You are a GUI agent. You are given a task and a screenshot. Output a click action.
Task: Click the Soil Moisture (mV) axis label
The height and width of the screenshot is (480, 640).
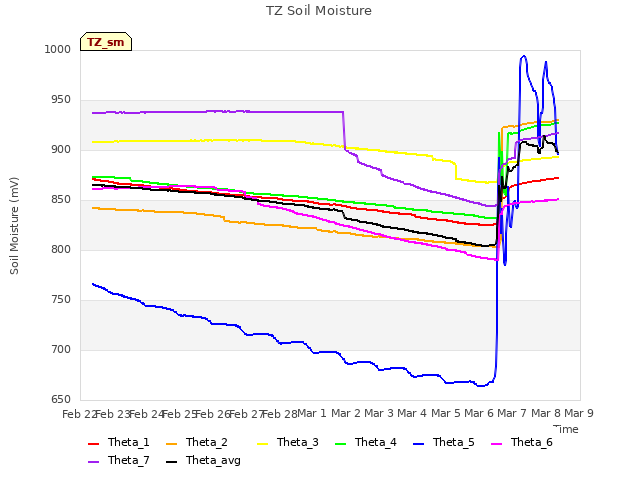14,226
